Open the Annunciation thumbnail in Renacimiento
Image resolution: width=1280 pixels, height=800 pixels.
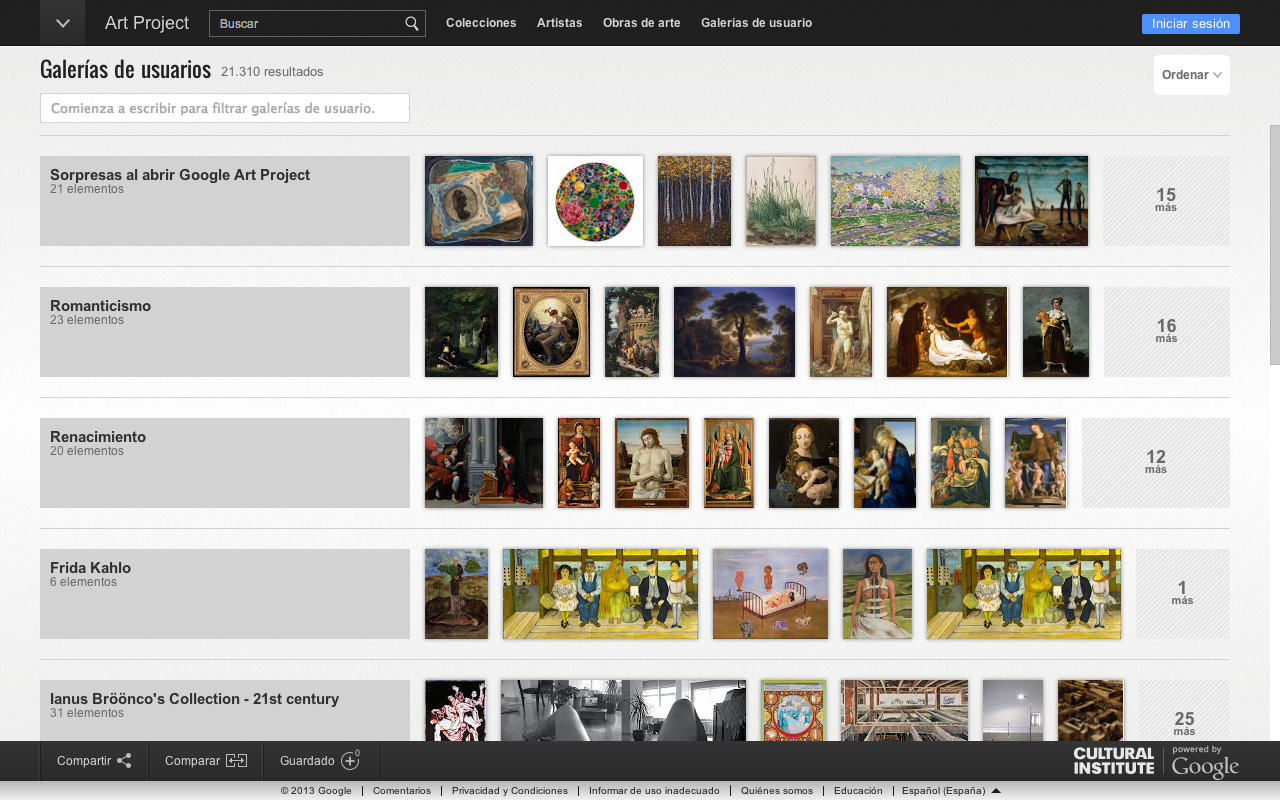click(x=484, y=463)
